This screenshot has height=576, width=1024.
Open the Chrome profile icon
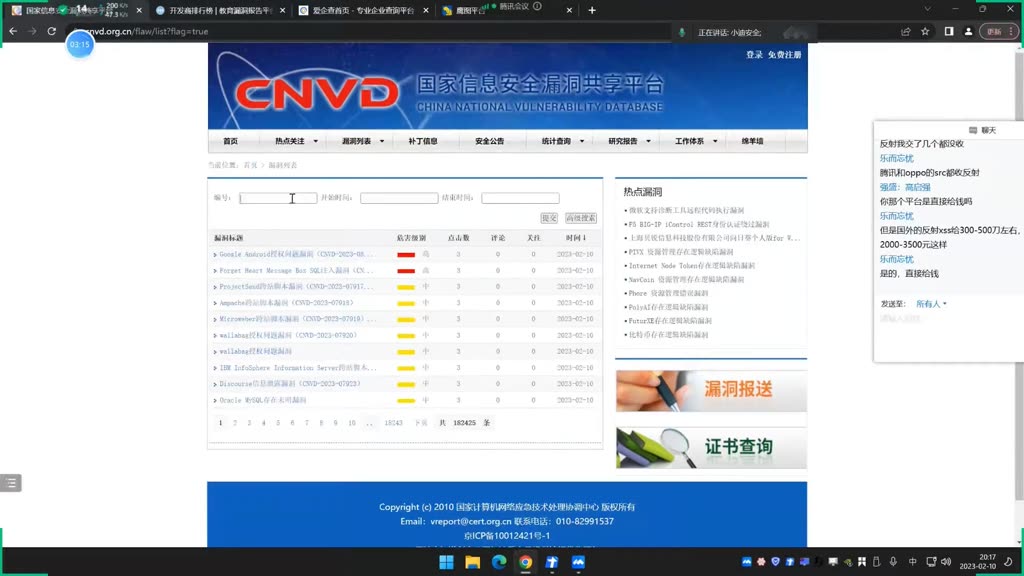tap(968, 31)
